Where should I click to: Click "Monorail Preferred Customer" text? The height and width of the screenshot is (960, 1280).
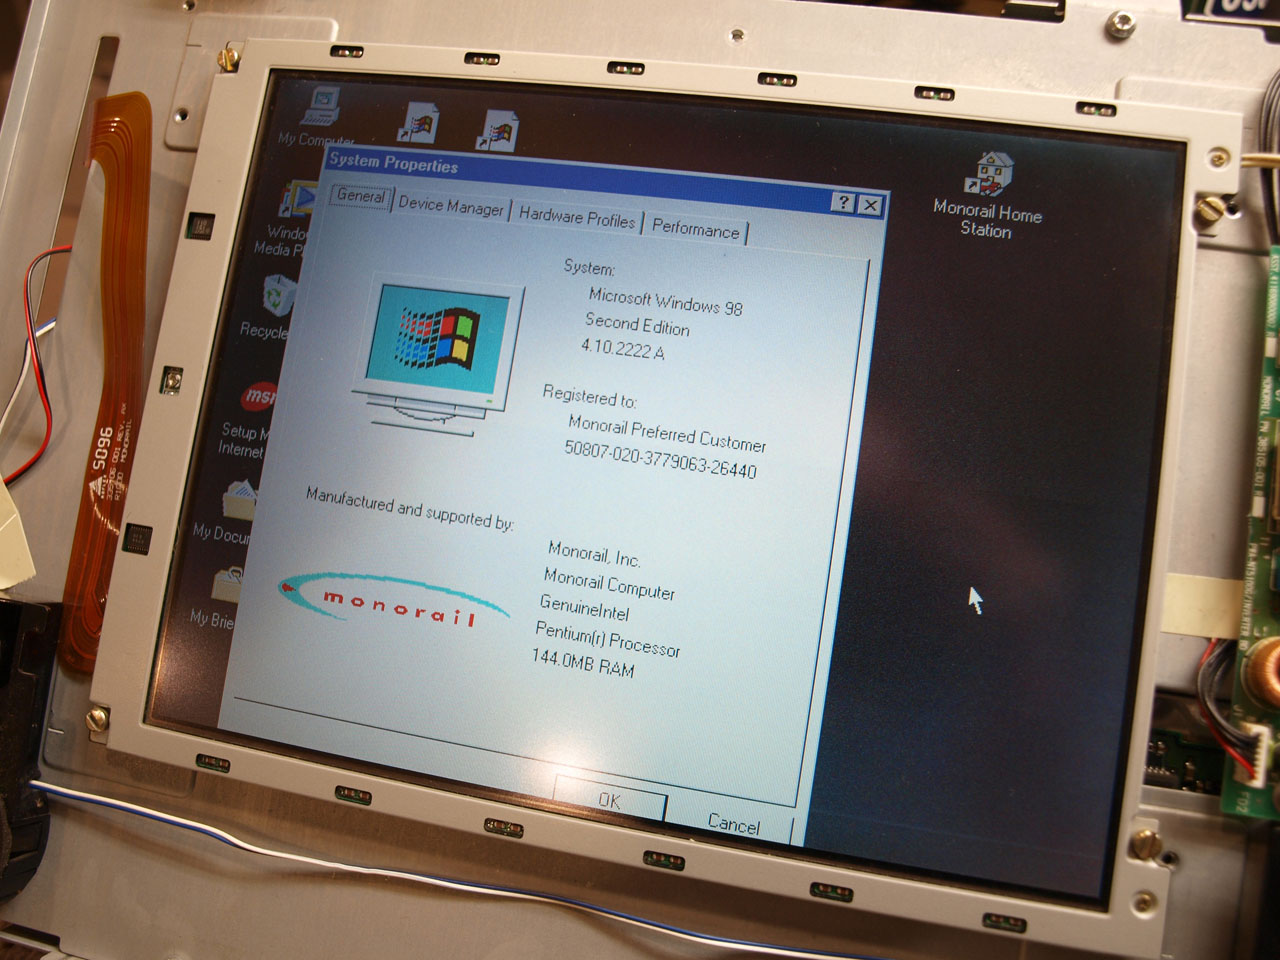tap(667, 434)
